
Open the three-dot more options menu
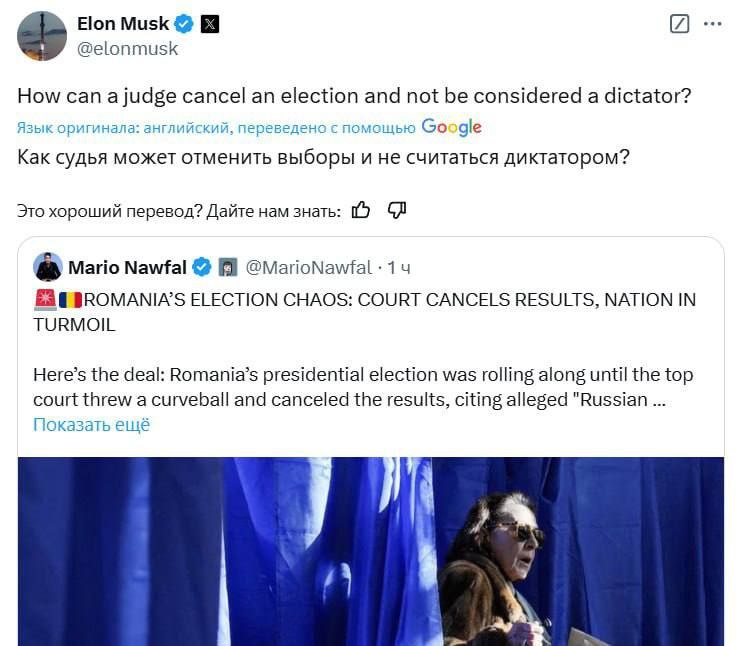click(x=712, y=24)
